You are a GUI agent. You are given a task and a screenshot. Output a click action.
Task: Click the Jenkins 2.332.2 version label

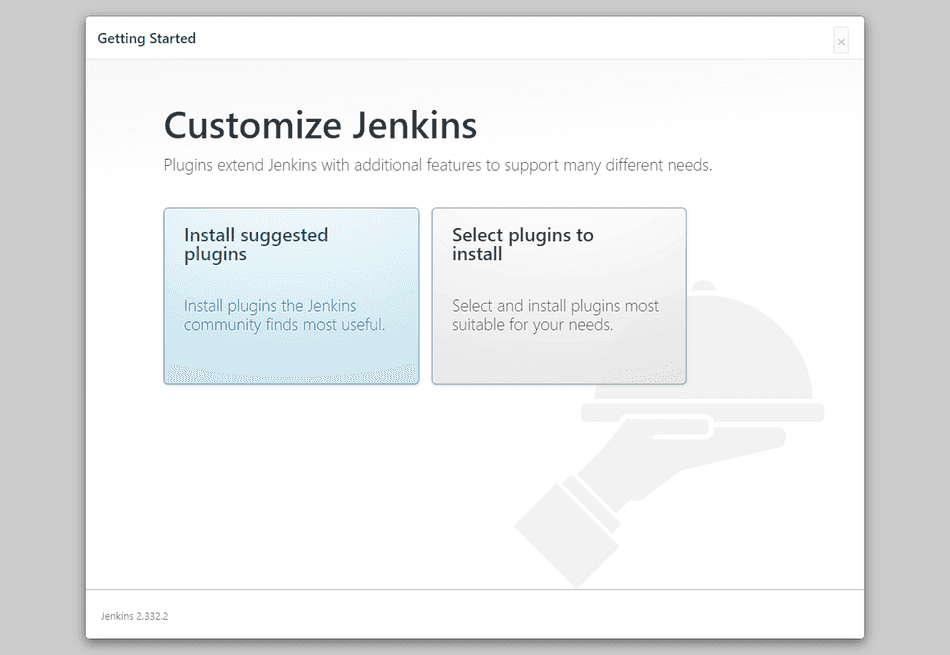(134, 616)
